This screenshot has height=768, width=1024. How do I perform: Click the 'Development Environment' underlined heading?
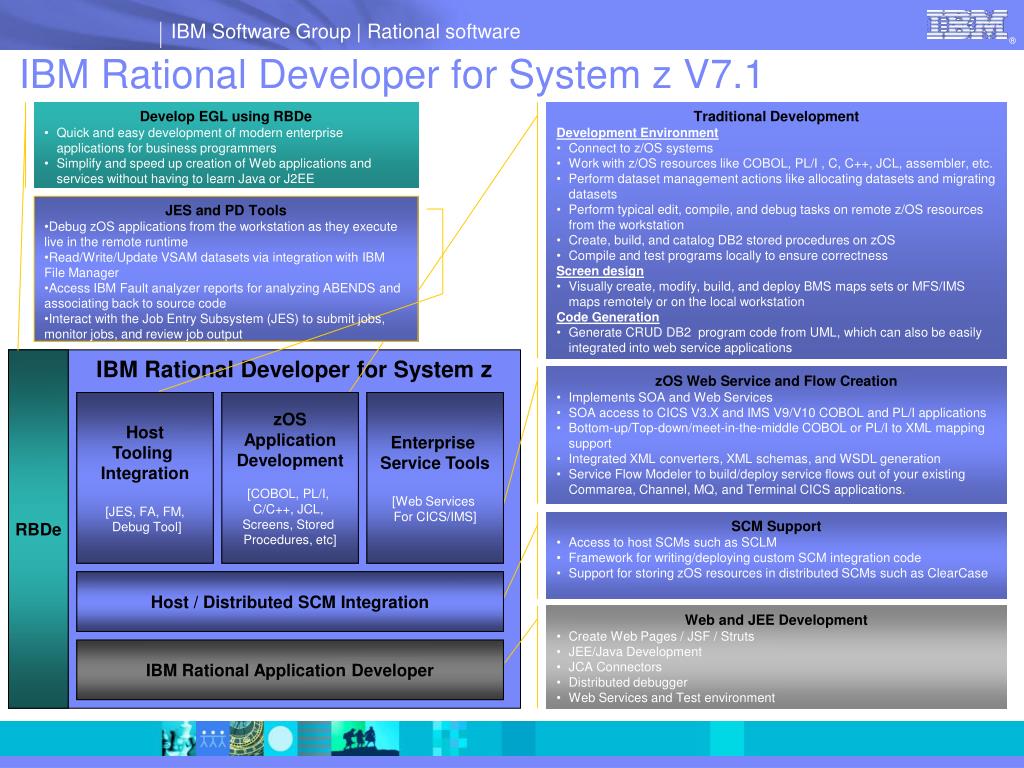pos(637,133)
